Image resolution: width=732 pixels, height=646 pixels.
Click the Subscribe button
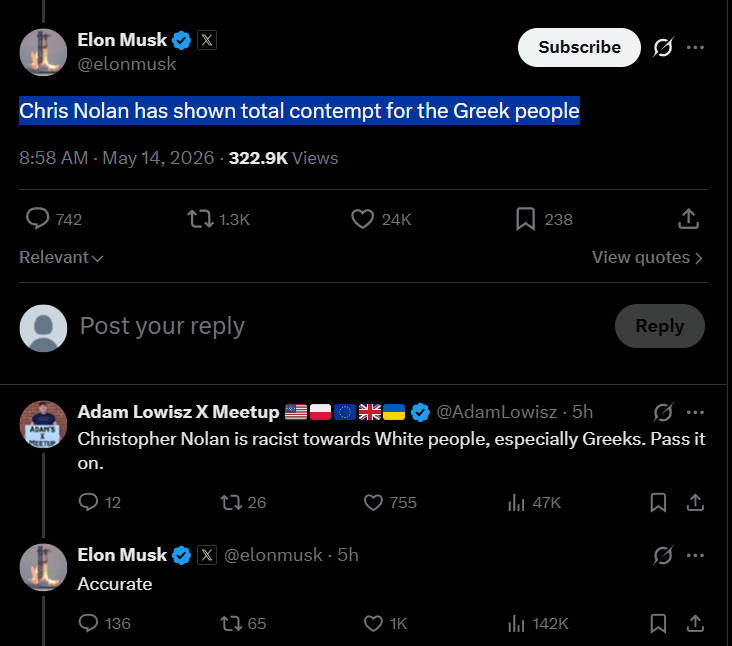tap(579, 47)
